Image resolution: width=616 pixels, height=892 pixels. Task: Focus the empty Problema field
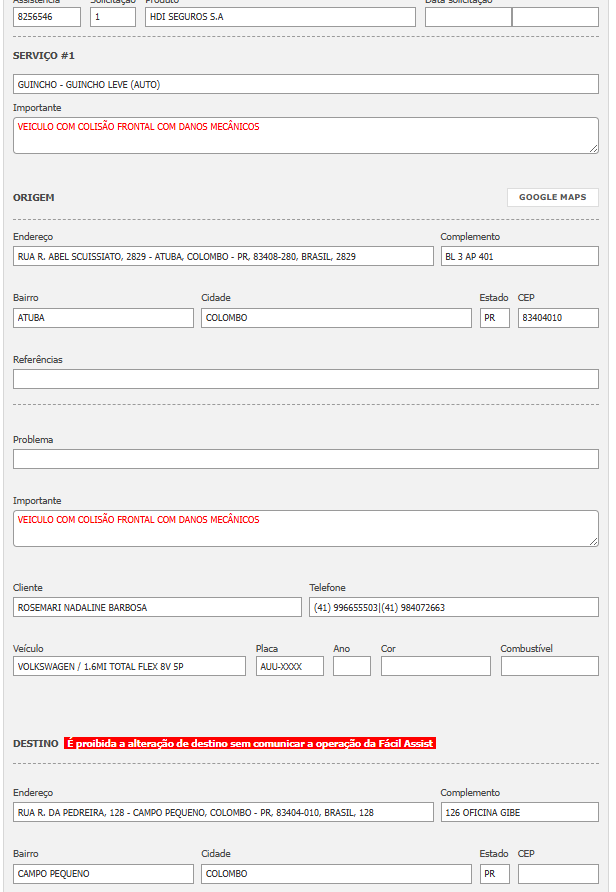[306, 459]
